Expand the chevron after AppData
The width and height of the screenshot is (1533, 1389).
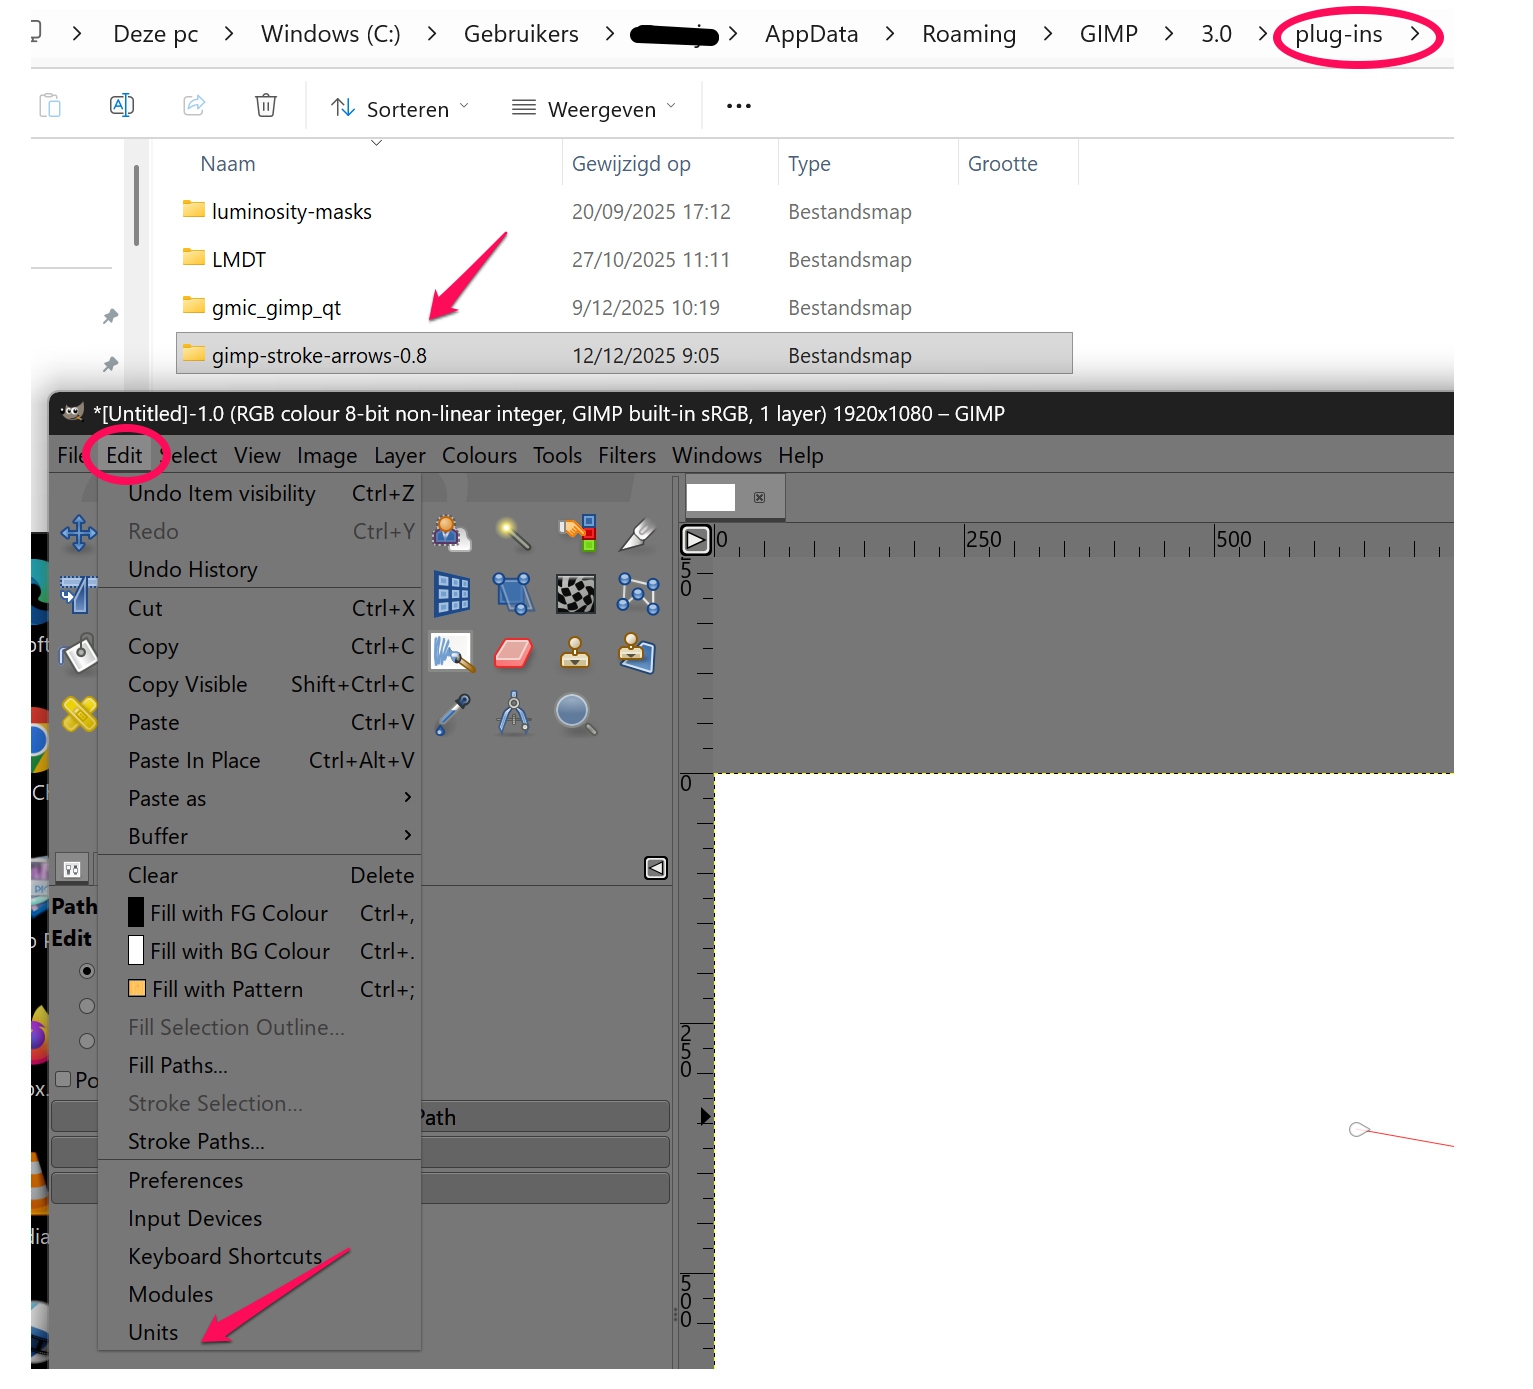point(890,34)
